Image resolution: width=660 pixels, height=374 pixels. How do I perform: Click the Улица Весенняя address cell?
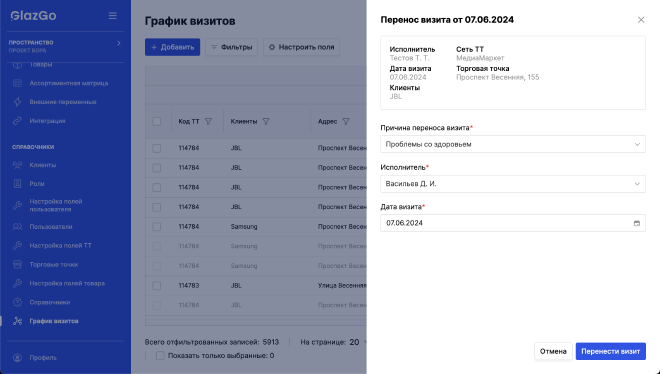(x=342, y=285)
